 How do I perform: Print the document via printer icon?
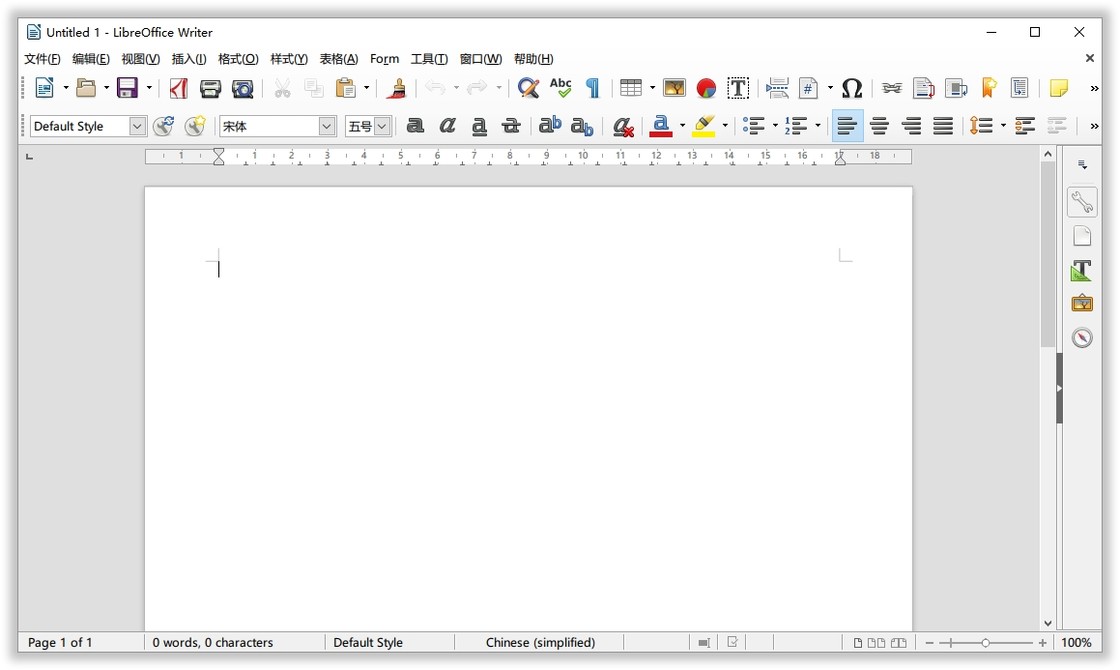[210, 89]
